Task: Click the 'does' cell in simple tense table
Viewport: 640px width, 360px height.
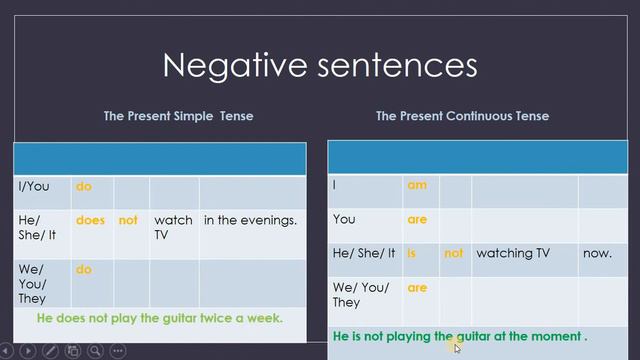Action: (93, 234)
